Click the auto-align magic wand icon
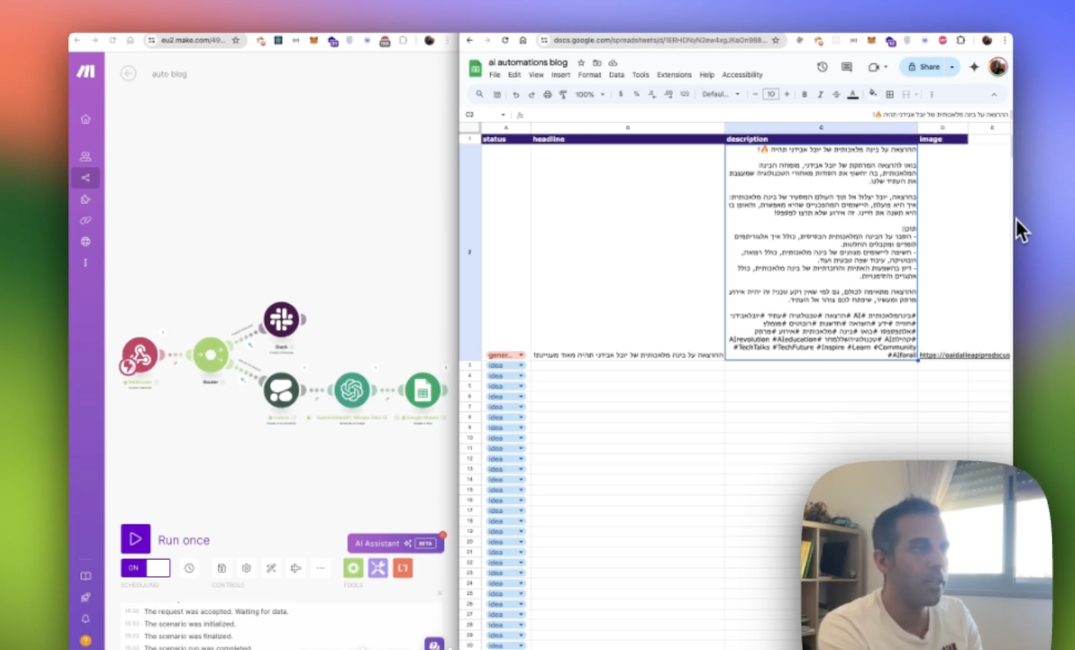 point(271,568)
